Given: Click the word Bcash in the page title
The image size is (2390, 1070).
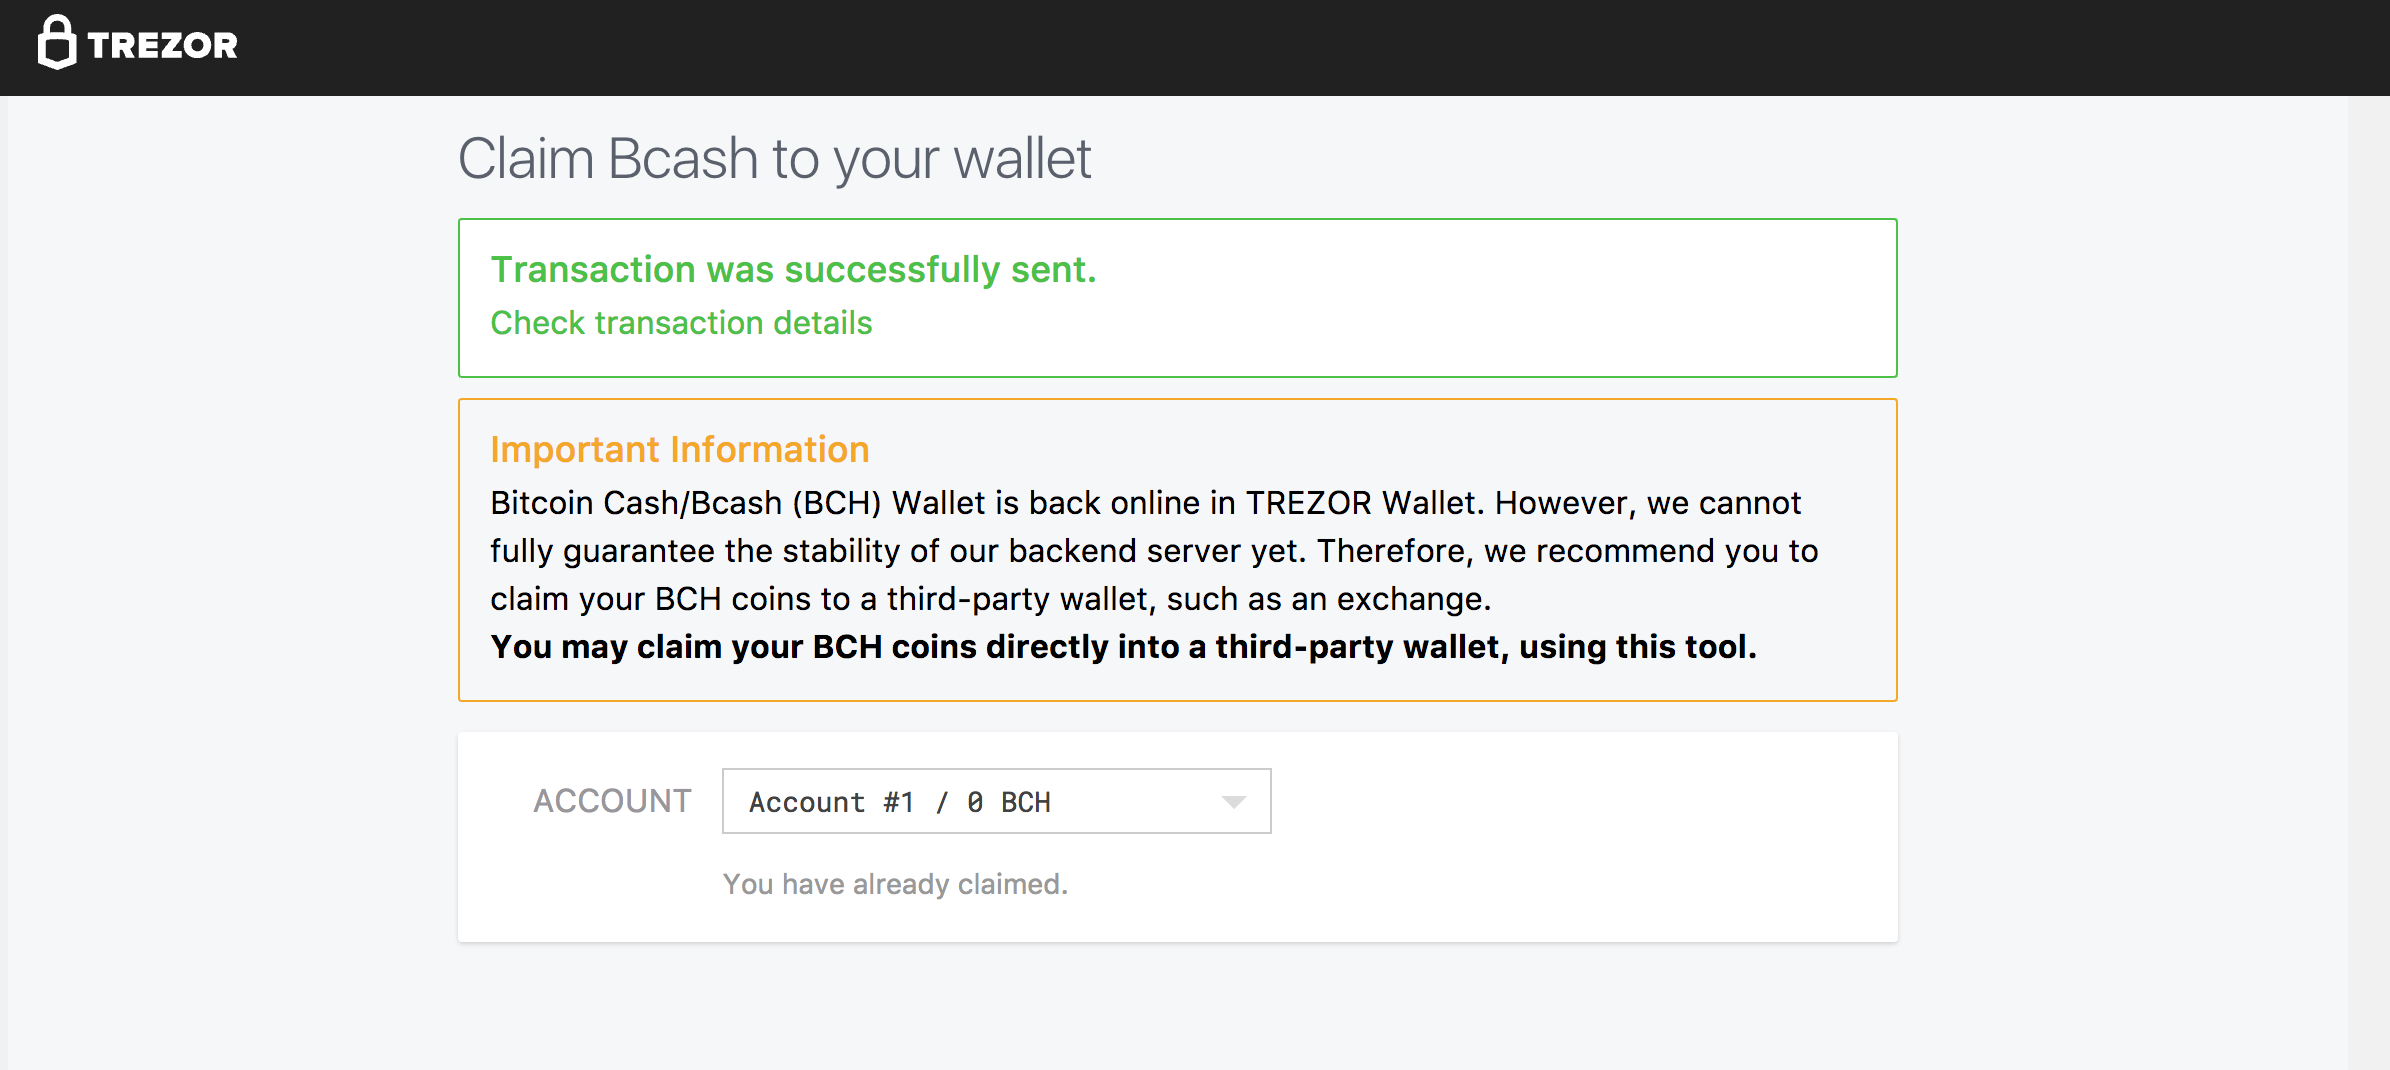Looking at the screenshot, I should (683, 159).
